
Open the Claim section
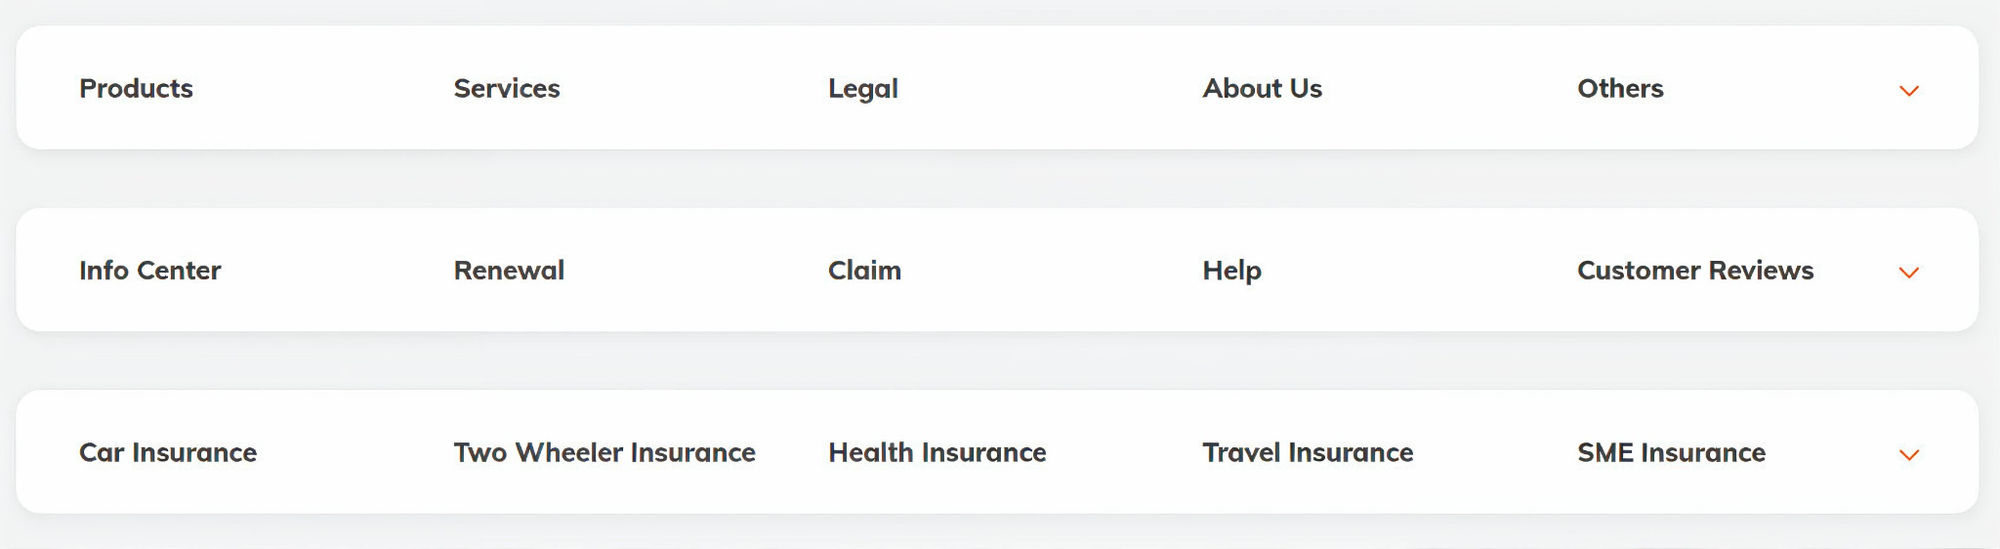pos(864,271)
